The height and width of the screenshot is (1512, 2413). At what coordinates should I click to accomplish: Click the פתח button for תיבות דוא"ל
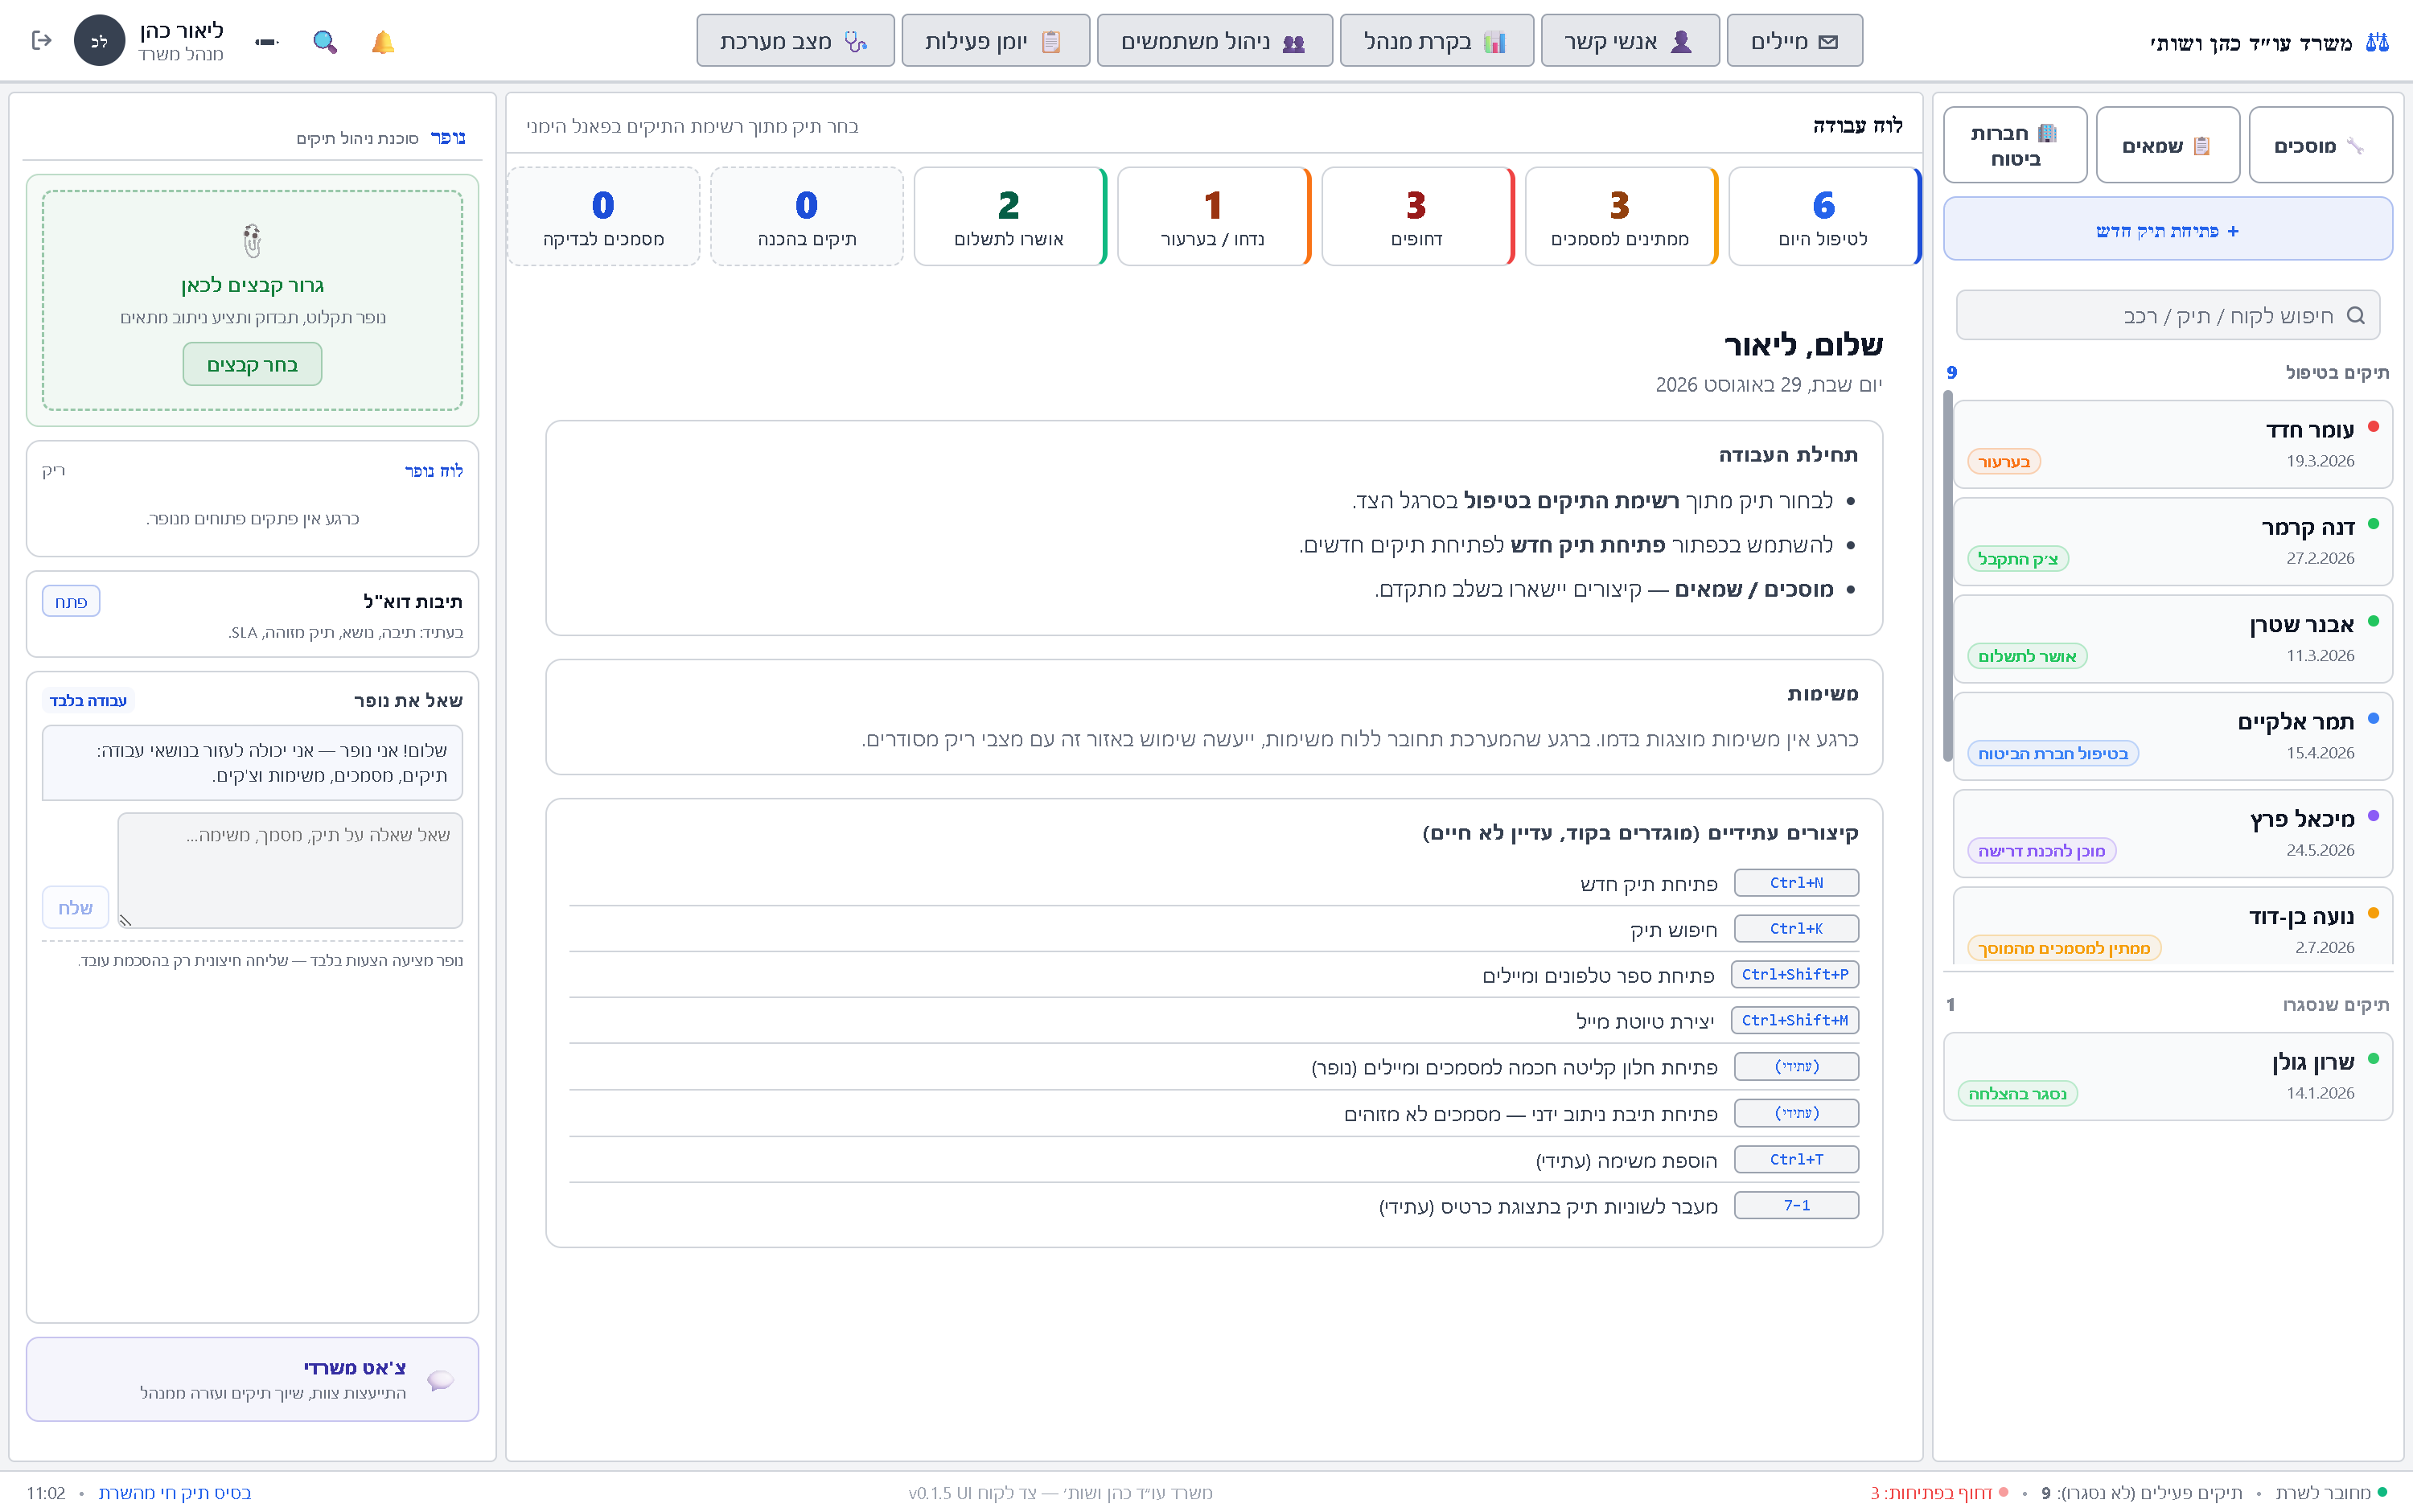(x=71, y=601)
